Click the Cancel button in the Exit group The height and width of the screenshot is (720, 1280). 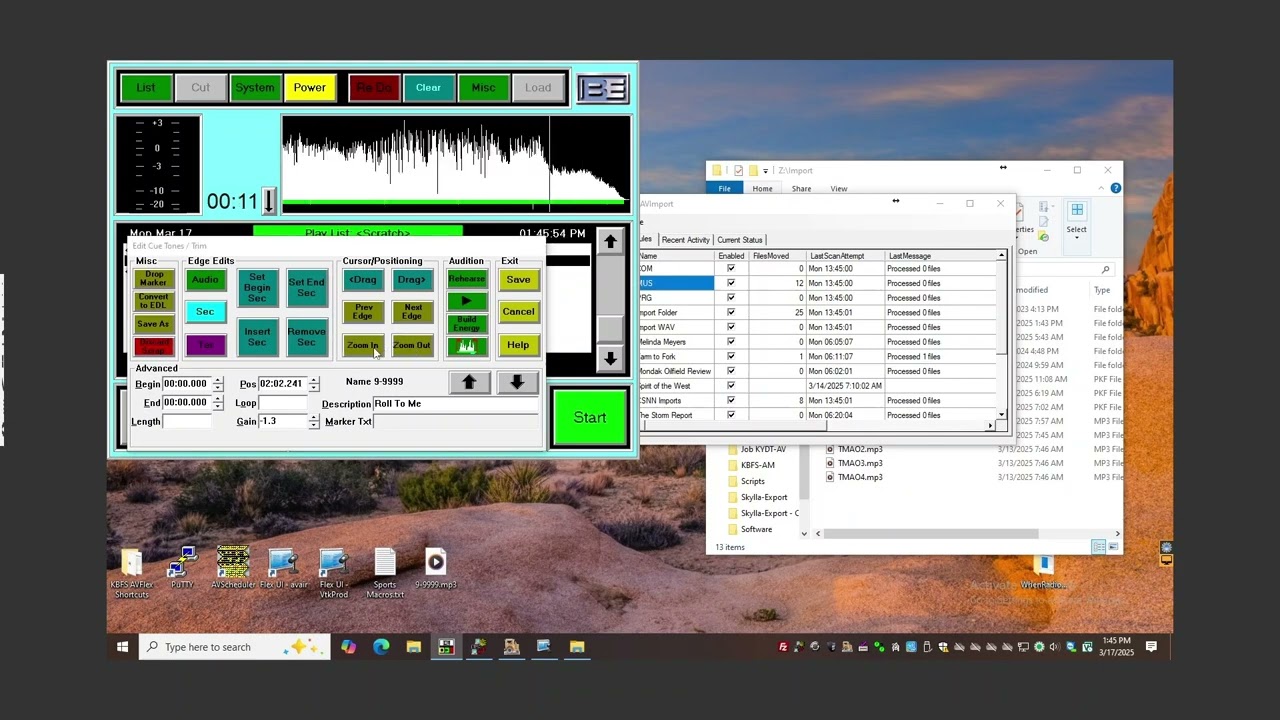(x=518, y=312)
